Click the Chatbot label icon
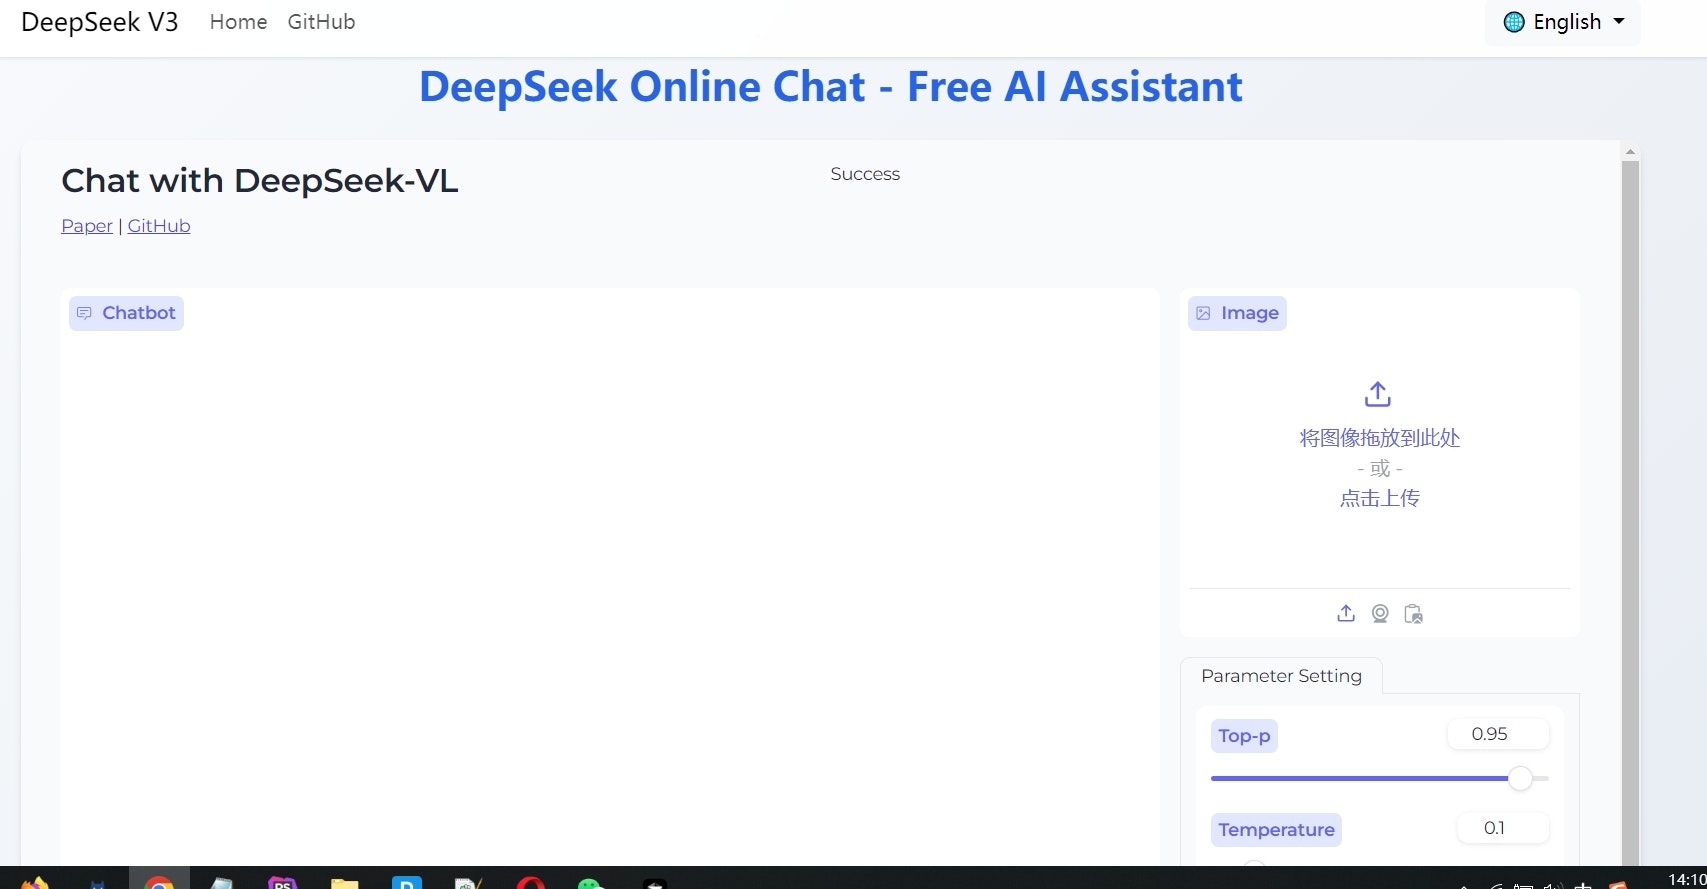Viewport: 1707px width, 889px height. pos(84,313)
